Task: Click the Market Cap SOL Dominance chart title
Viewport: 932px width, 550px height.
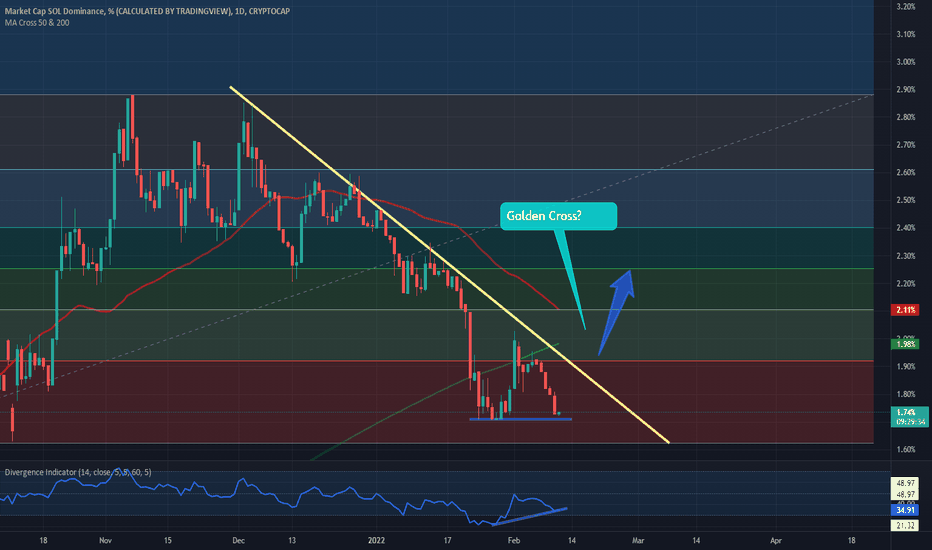Action: [x=147, y=11]
